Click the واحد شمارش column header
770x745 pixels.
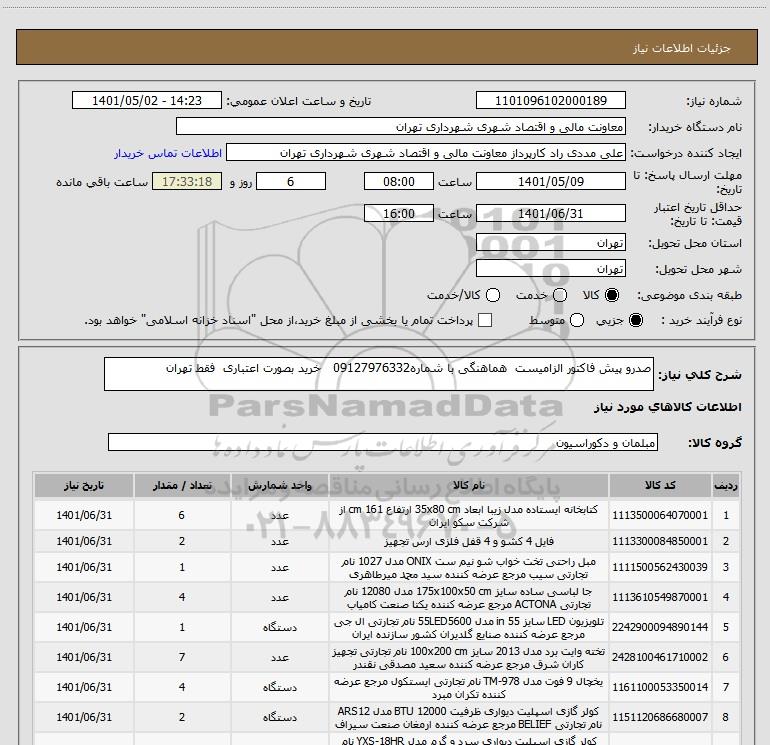pyautogui.click(x=279, y=485)
